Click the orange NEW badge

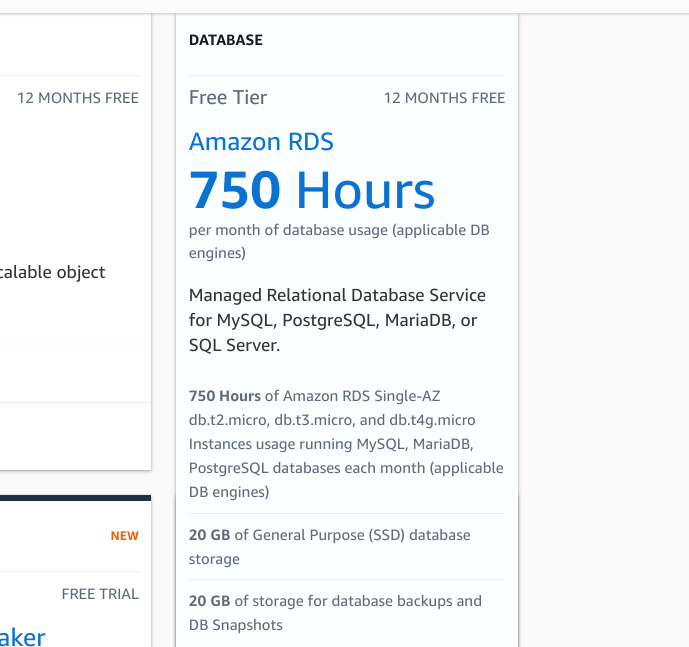(x=125, y=536)
